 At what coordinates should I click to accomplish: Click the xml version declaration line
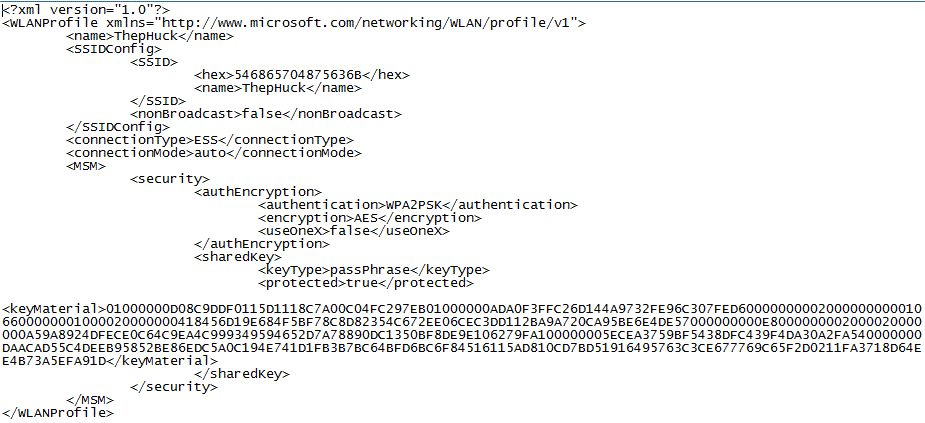86,10
